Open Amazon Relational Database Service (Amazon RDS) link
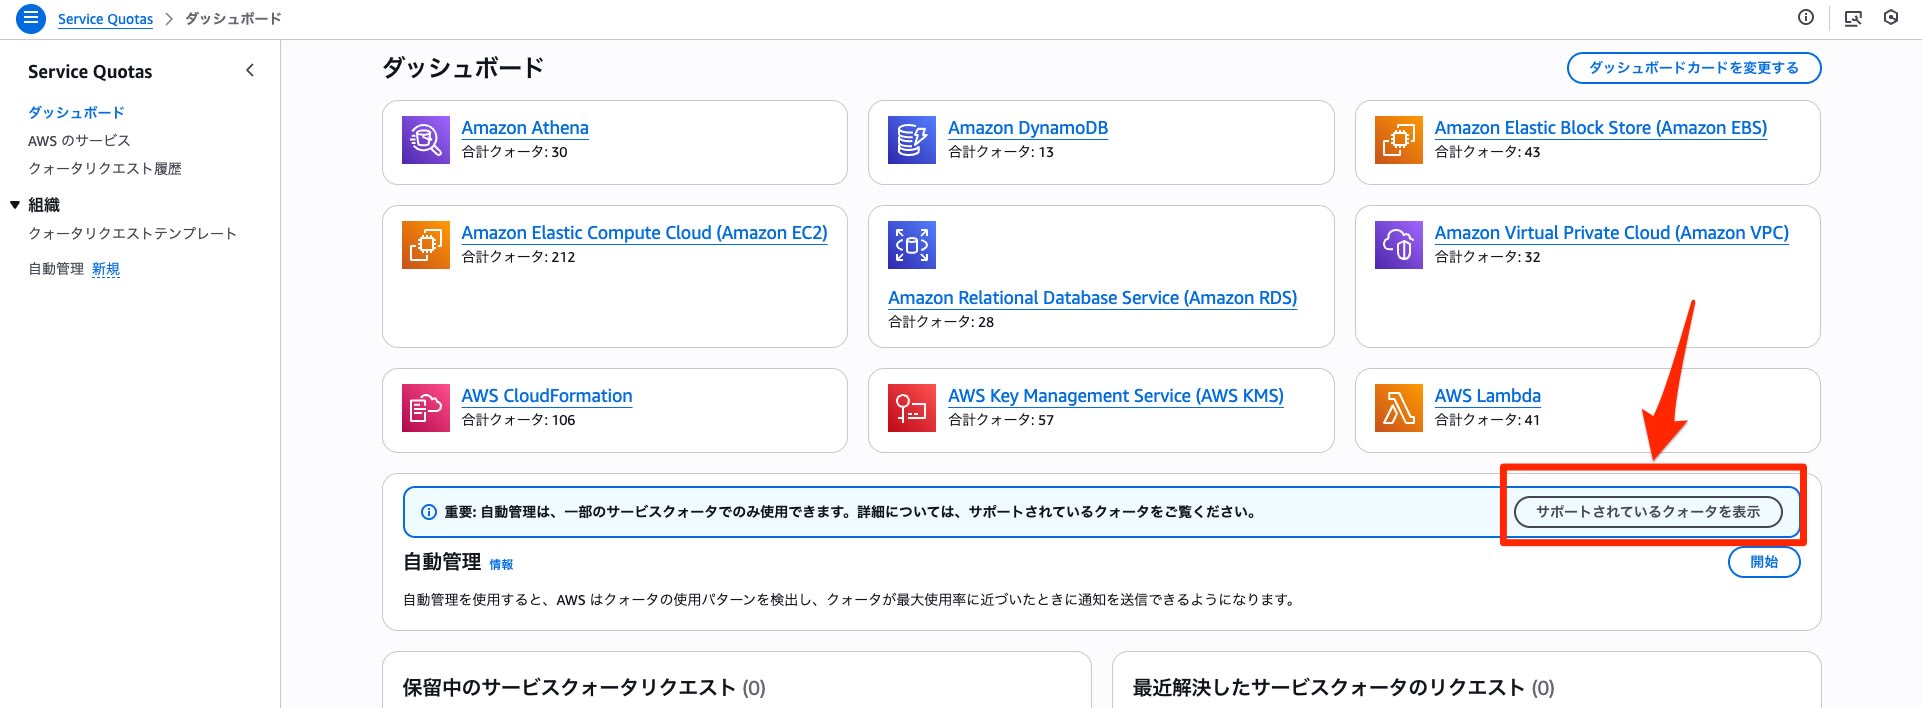The height and width of the screenshot is (708, 1922). point(1092,298)
